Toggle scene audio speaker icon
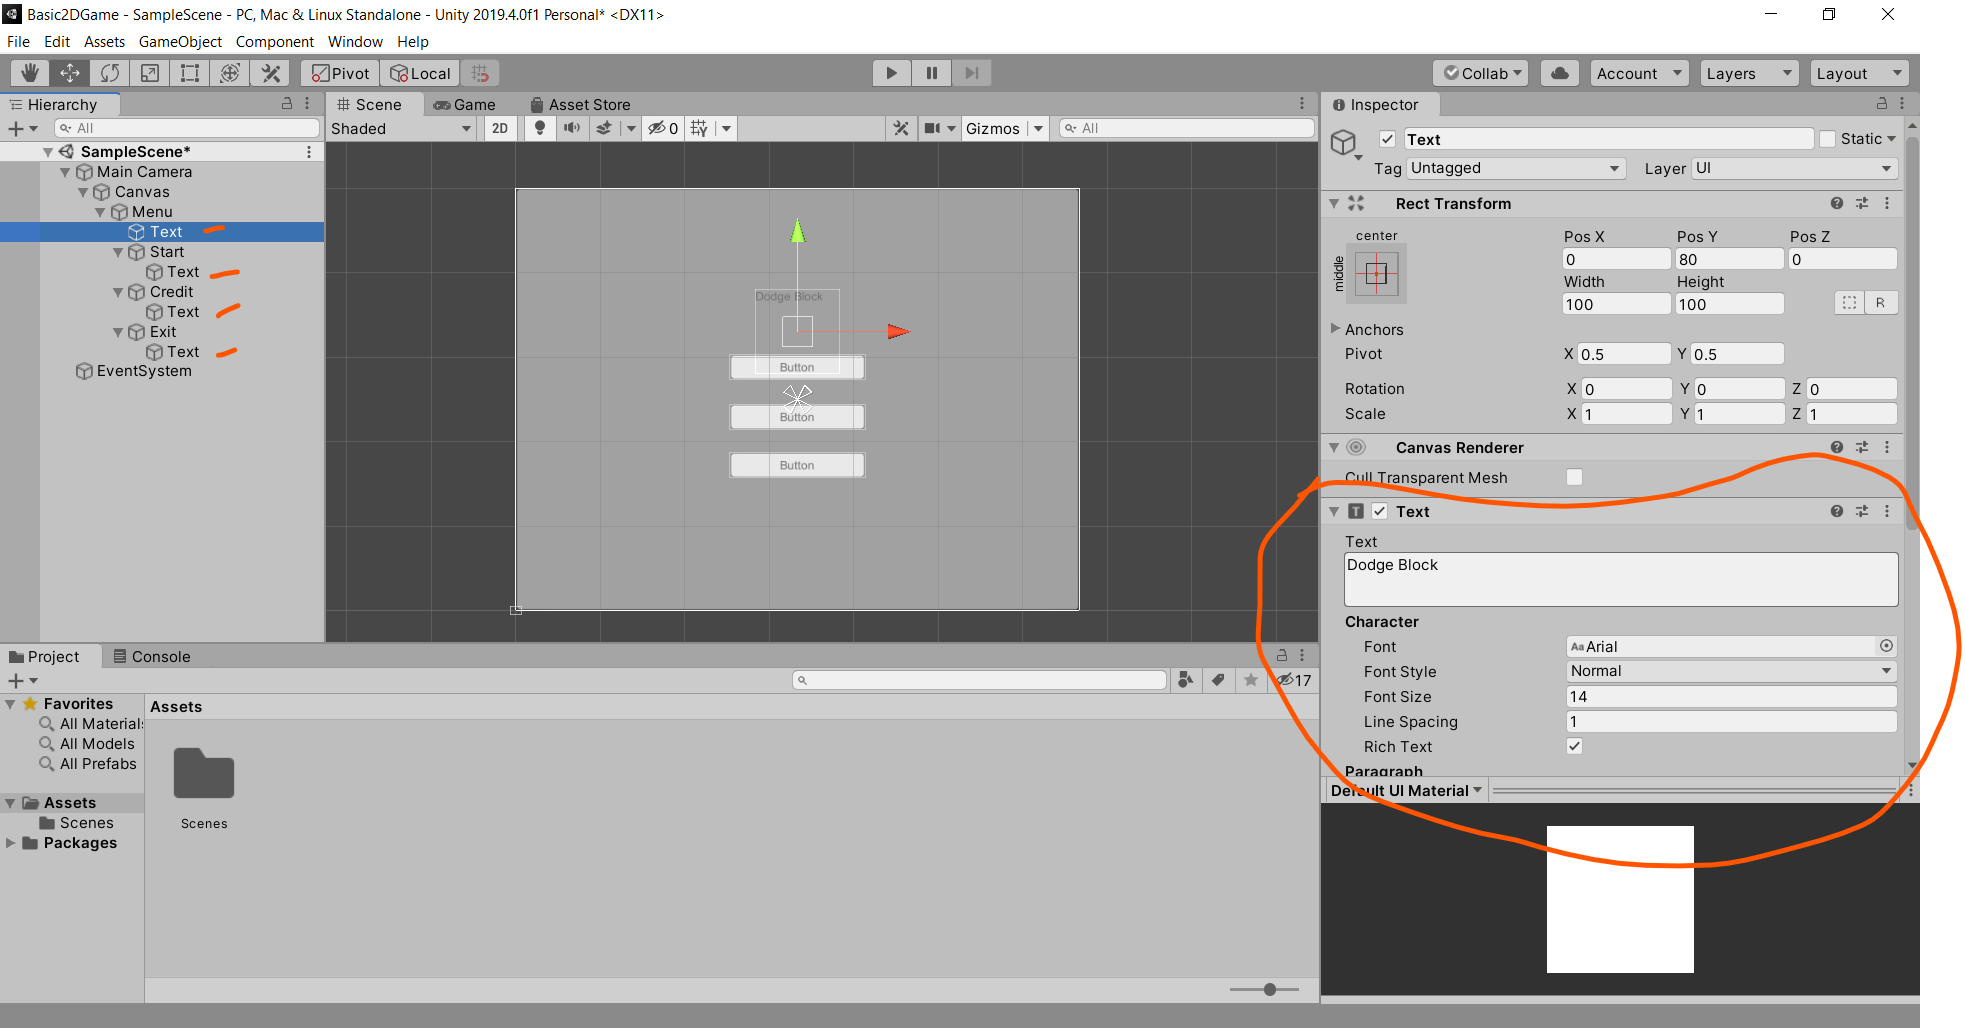This screenshot has height=1028, width=1965. (x=572, y=128)
